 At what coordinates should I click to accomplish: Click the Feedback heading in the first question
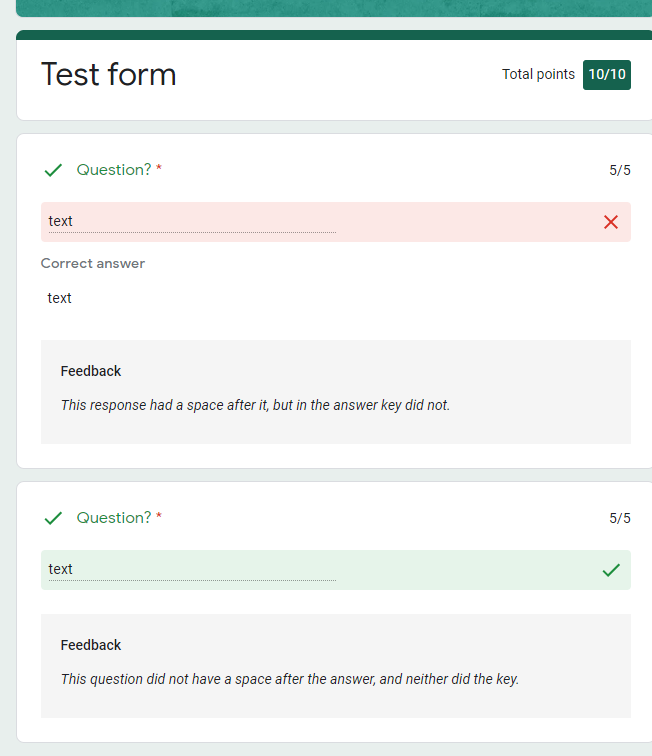click(x=91, y=371)
